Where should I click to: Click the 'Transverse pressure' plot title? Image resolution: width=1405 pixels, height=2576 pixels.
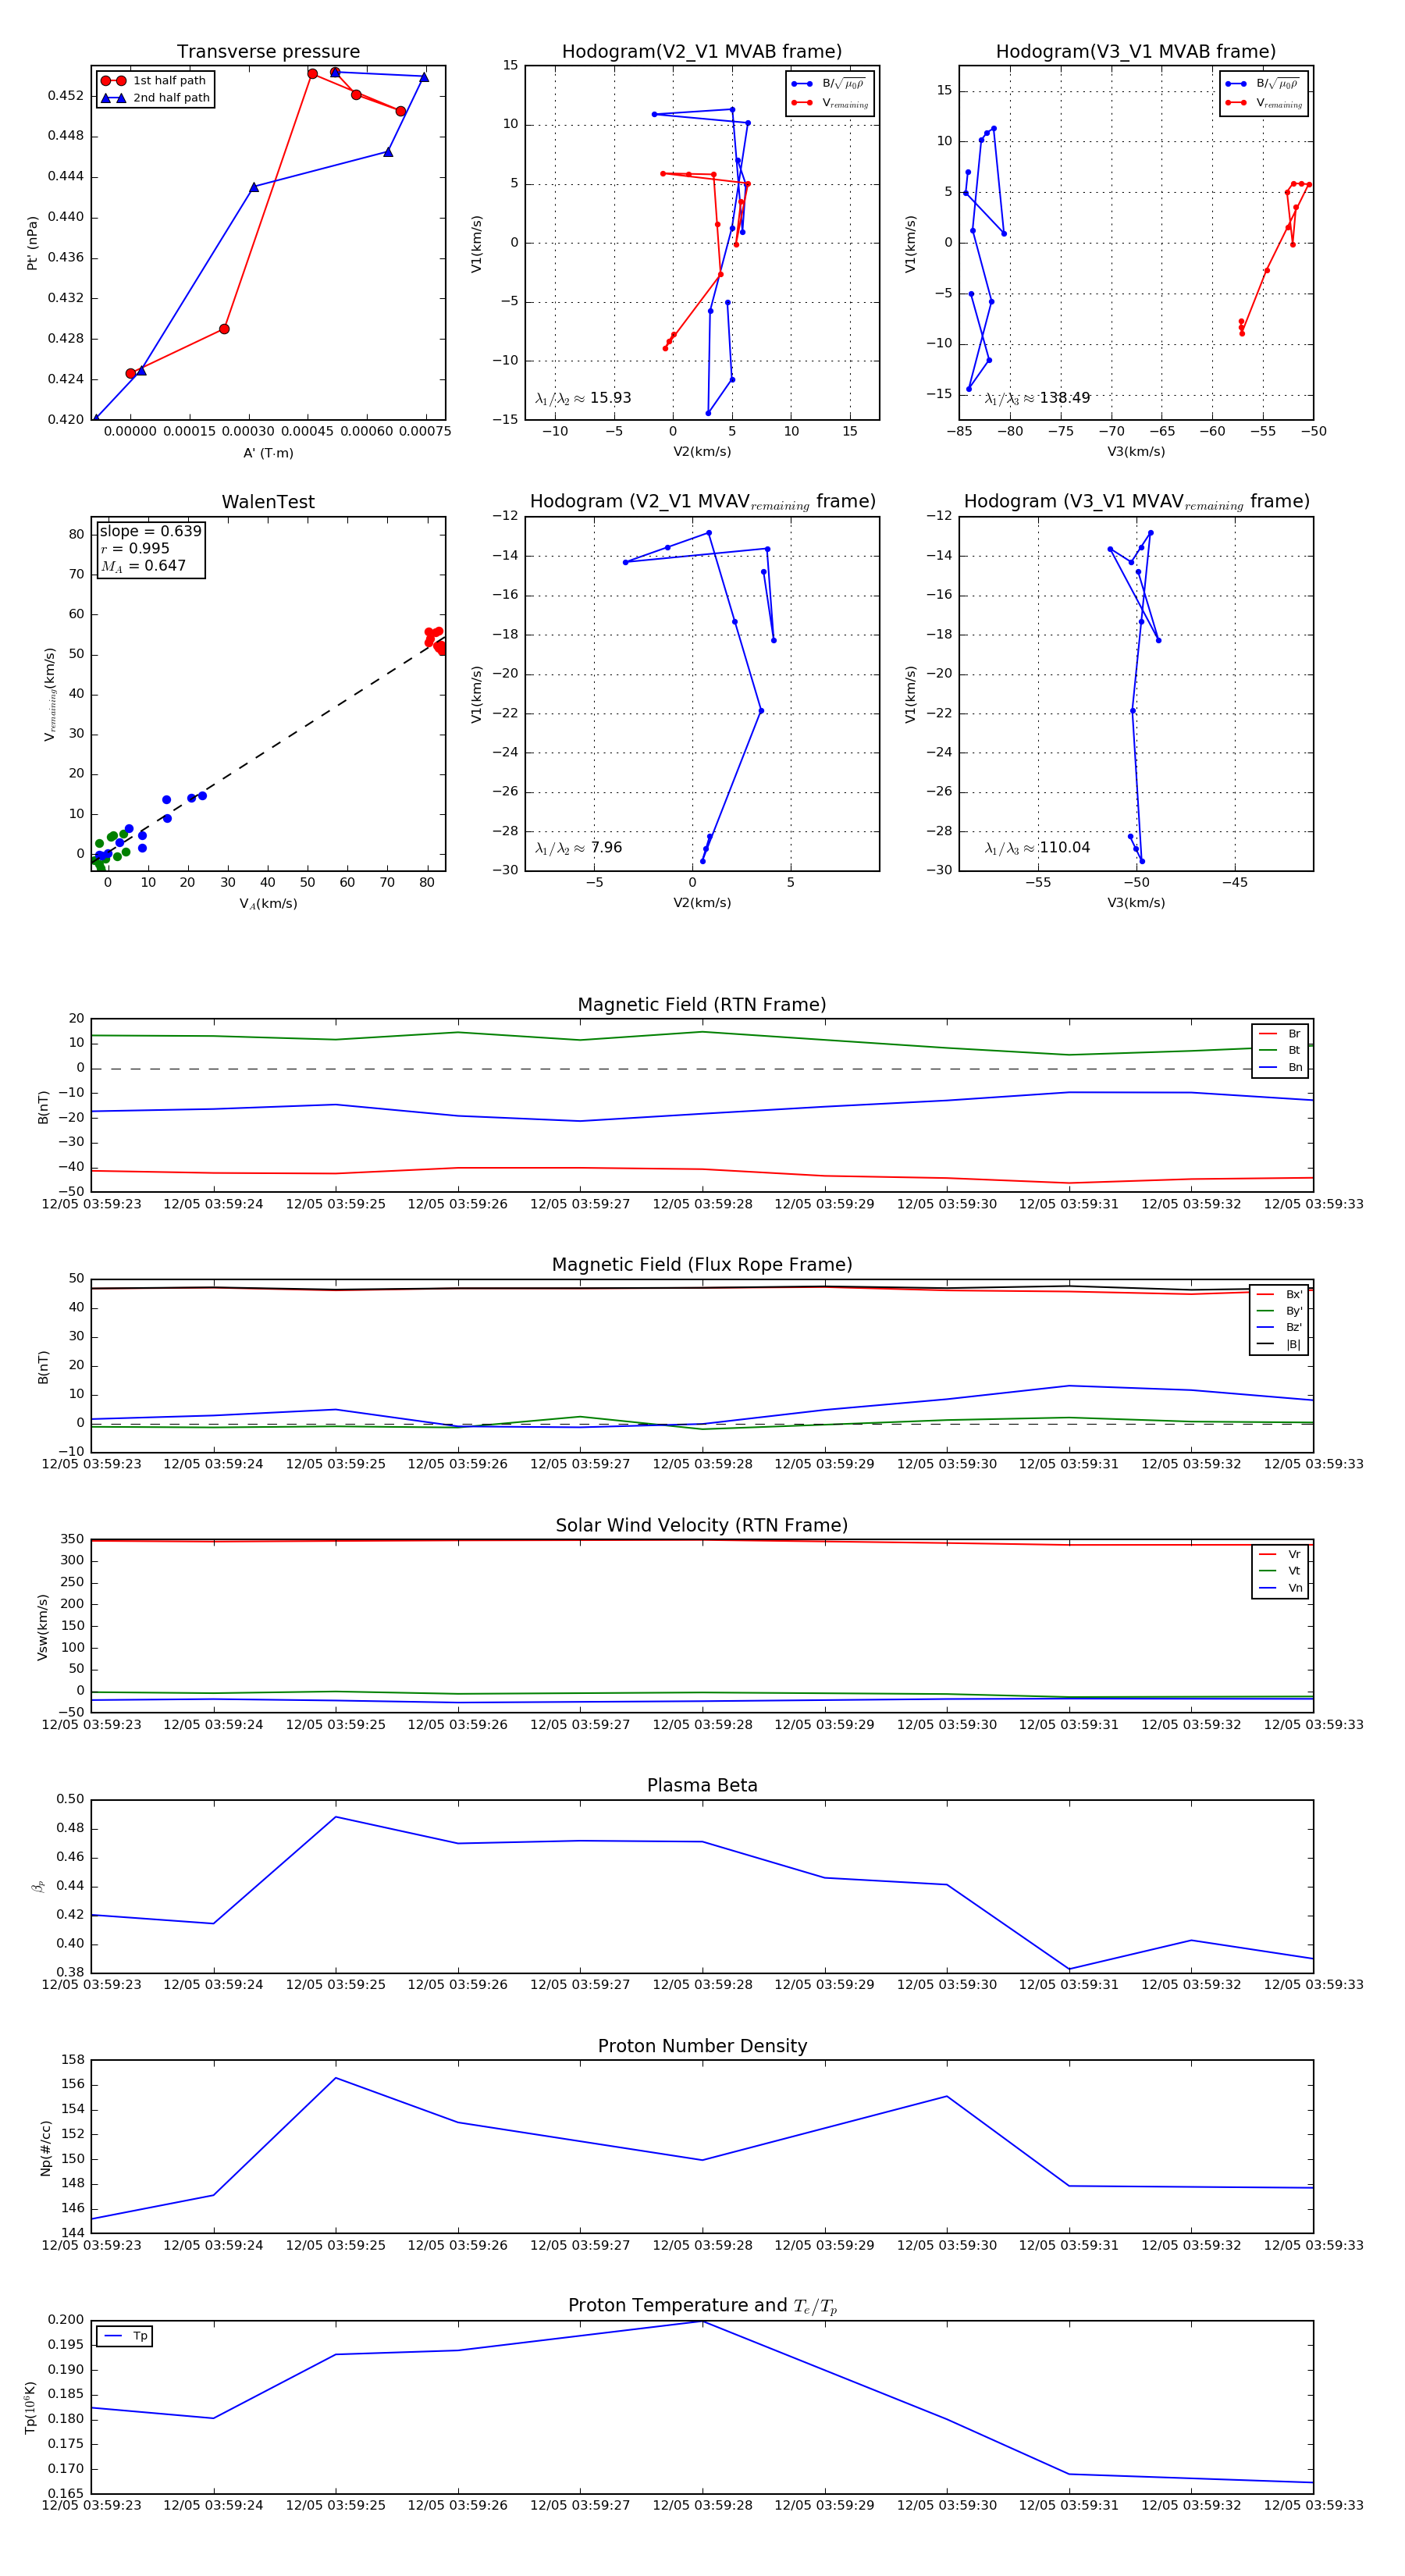tap(268, 52)
